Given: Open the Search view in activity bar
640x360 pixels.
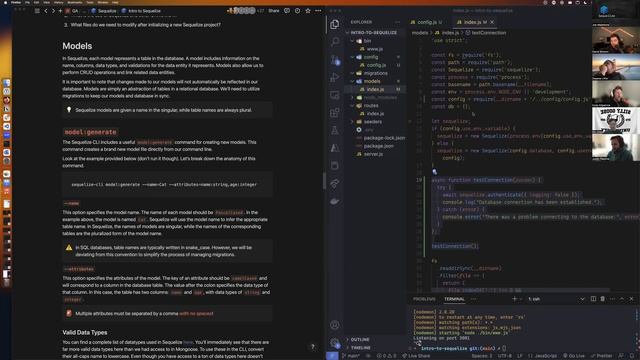Looking at the screenshot, I should (x=335, y=42).
